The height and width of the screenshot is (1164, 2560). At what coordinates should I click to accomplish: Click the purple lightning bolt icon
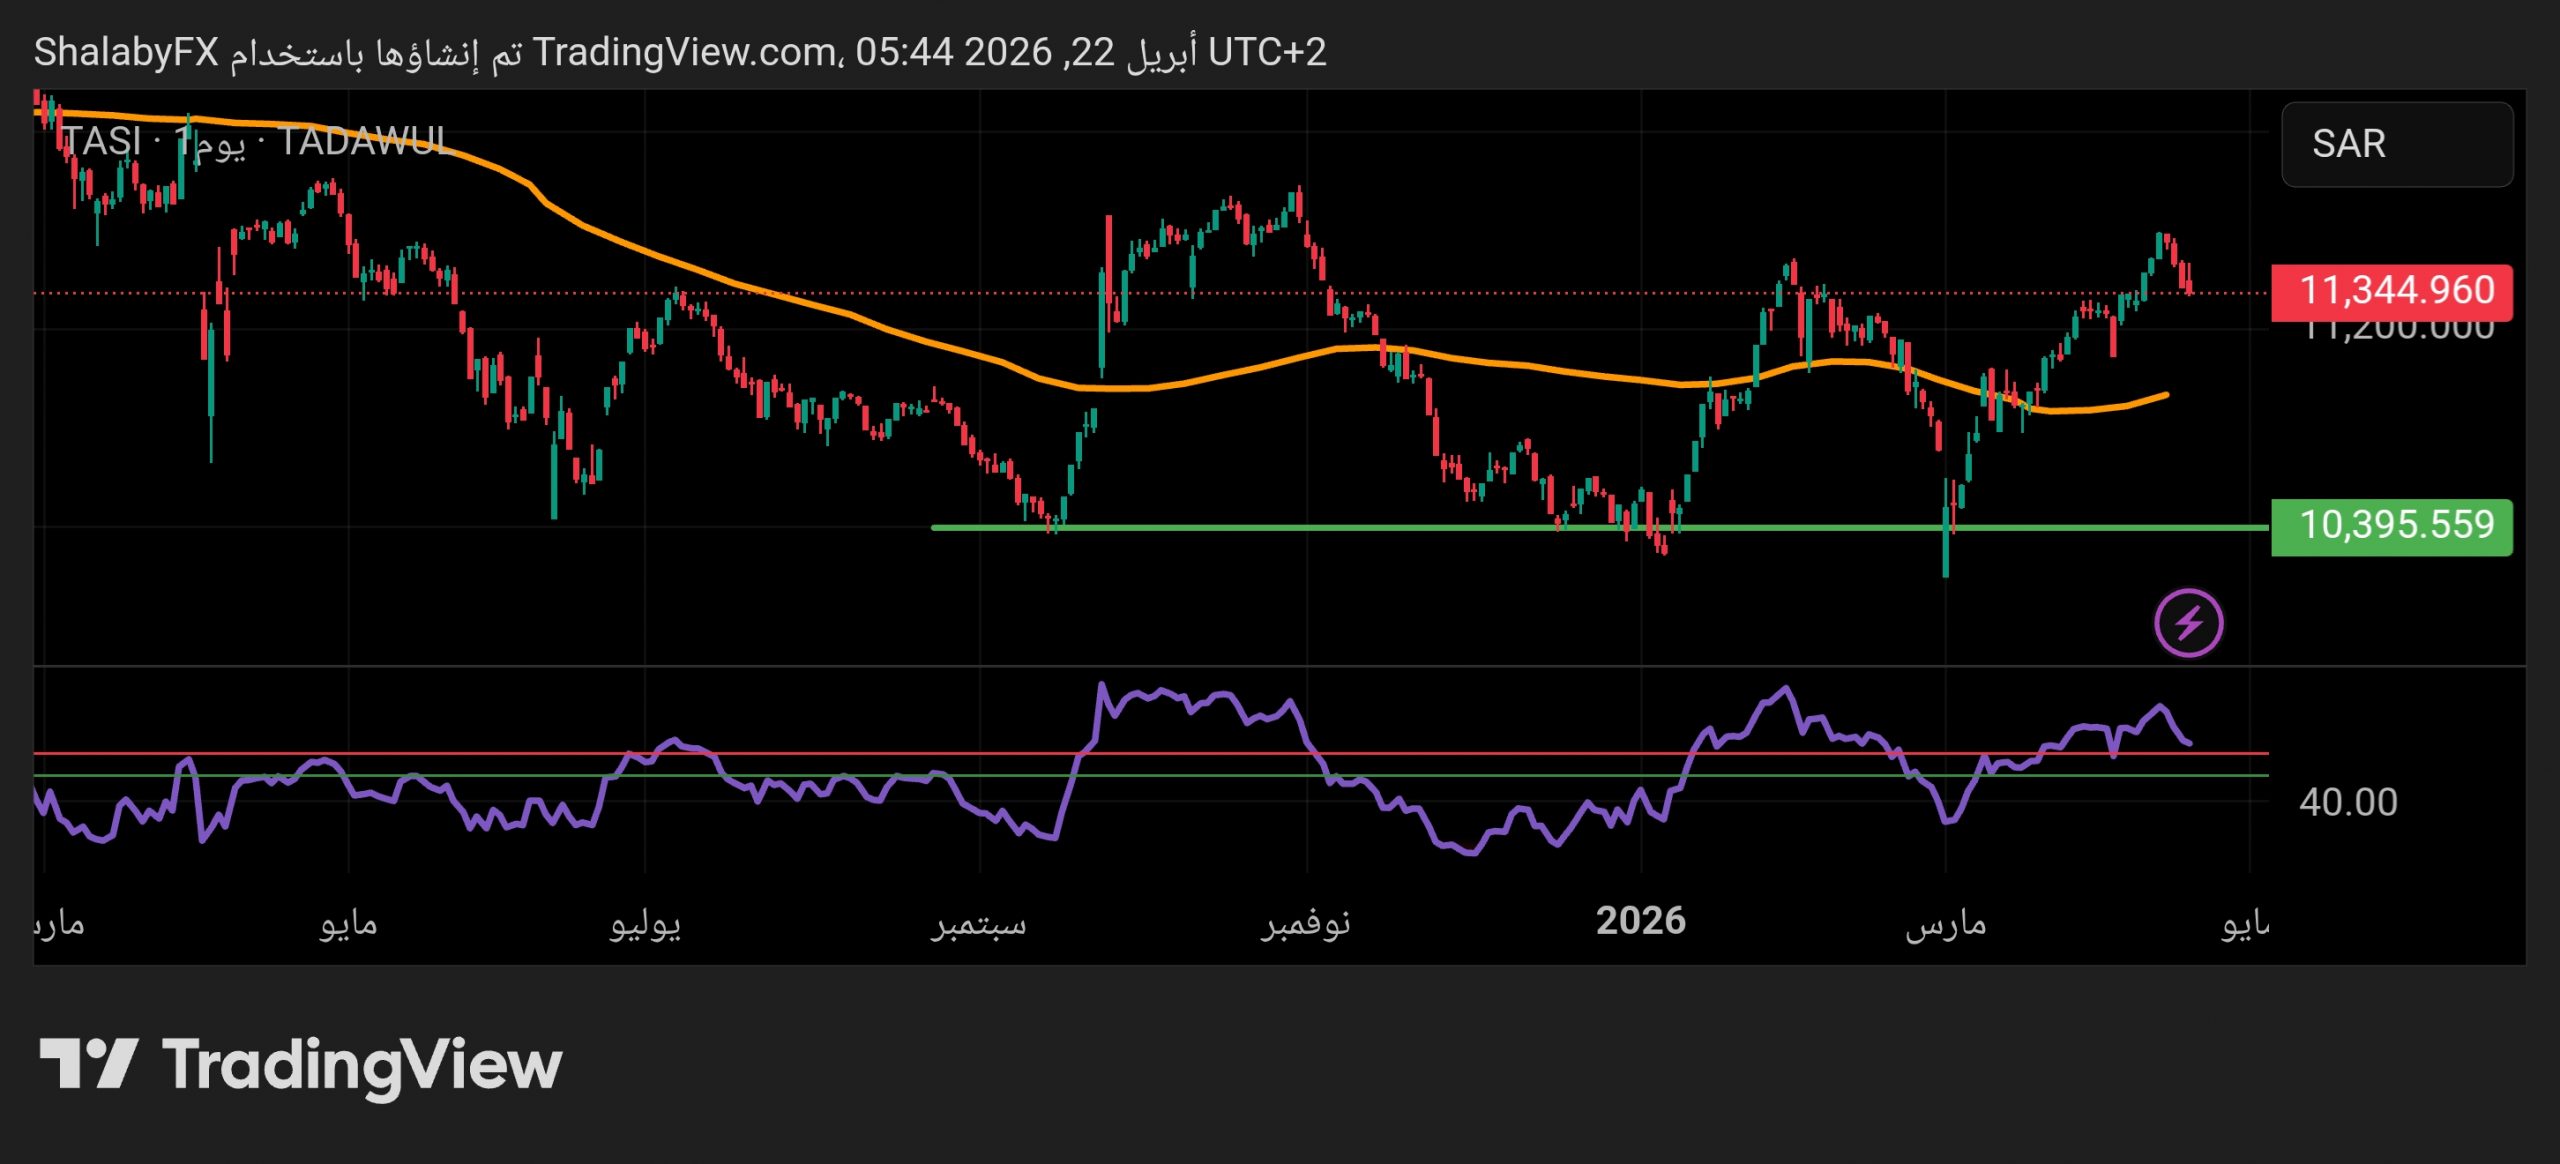point(2188,623)
